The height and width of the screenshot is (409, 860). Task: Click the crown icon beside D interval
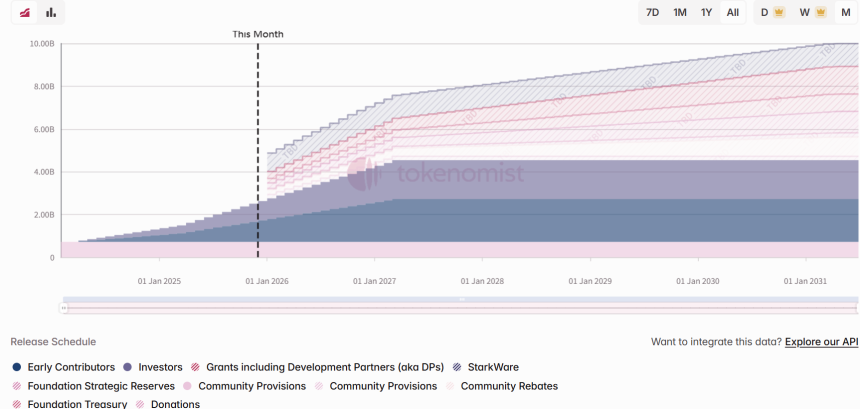coord(779,13)
